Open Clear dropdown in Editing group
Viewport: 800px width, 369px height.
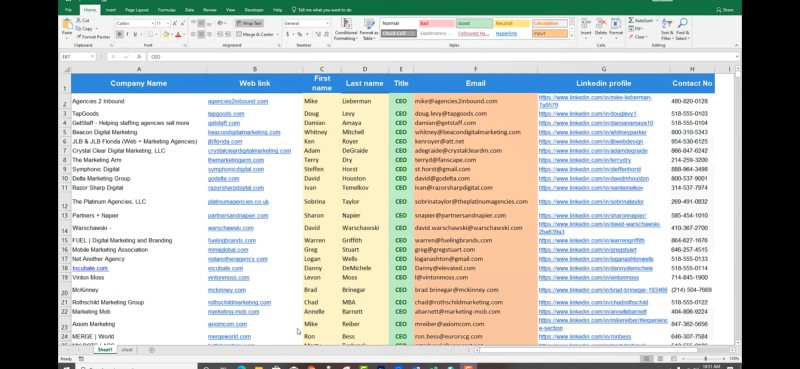coord(638,37)
